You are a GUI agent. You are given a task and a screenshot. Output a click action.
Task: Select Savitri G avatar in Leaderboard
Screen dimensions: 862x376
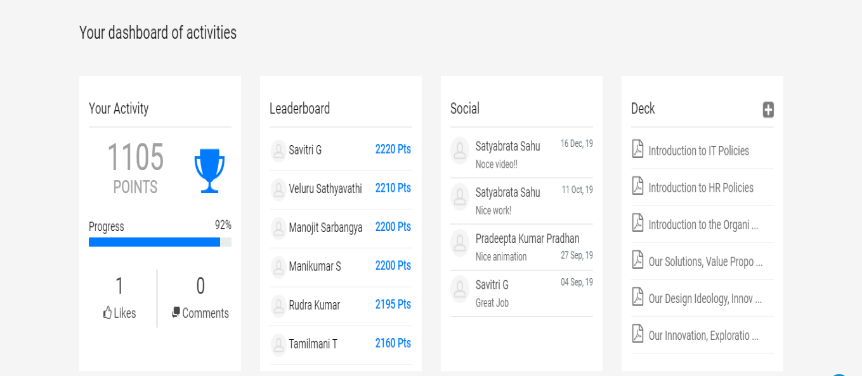(279, 150)
